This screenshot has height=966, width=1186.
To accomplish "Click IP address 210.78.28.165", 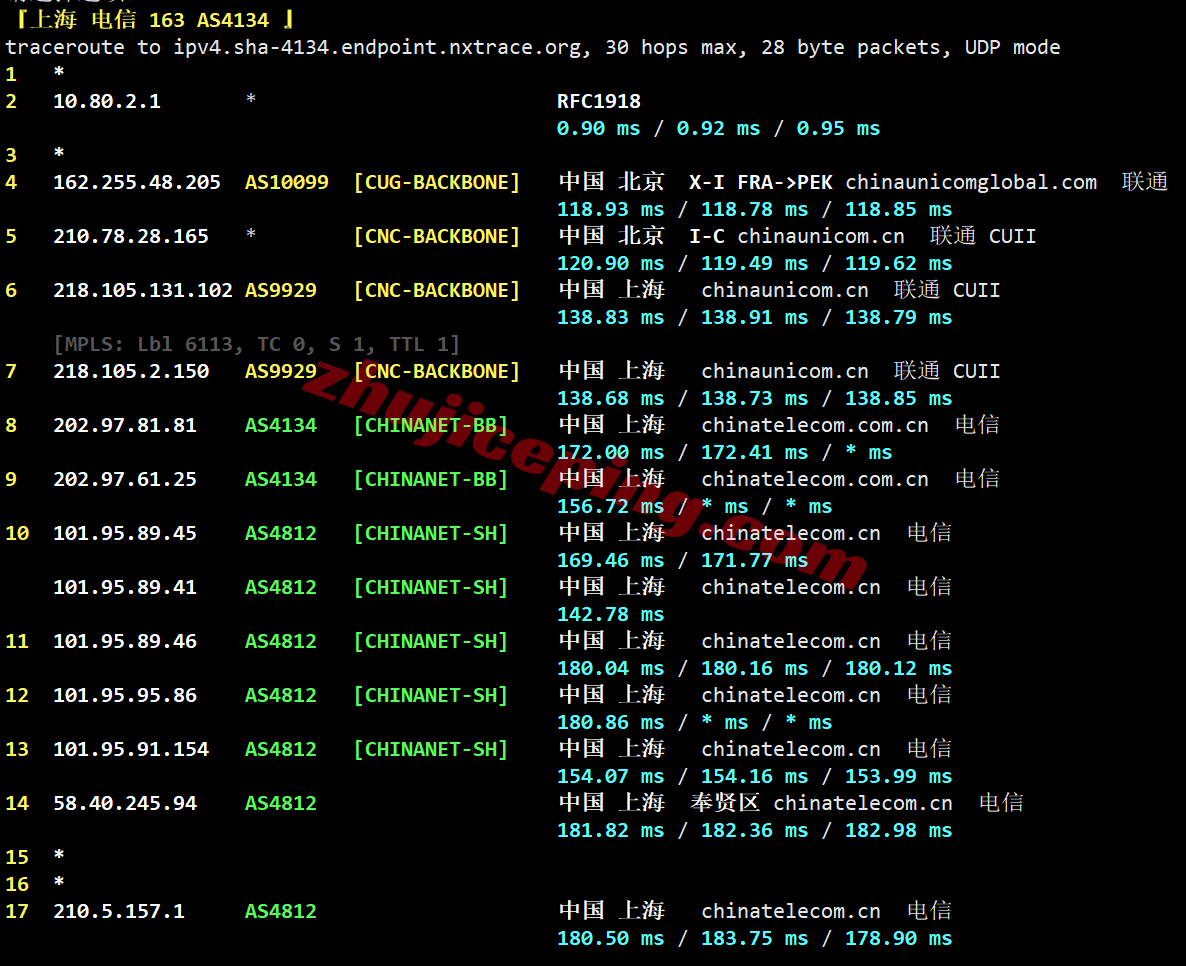I will click(131, 237).
